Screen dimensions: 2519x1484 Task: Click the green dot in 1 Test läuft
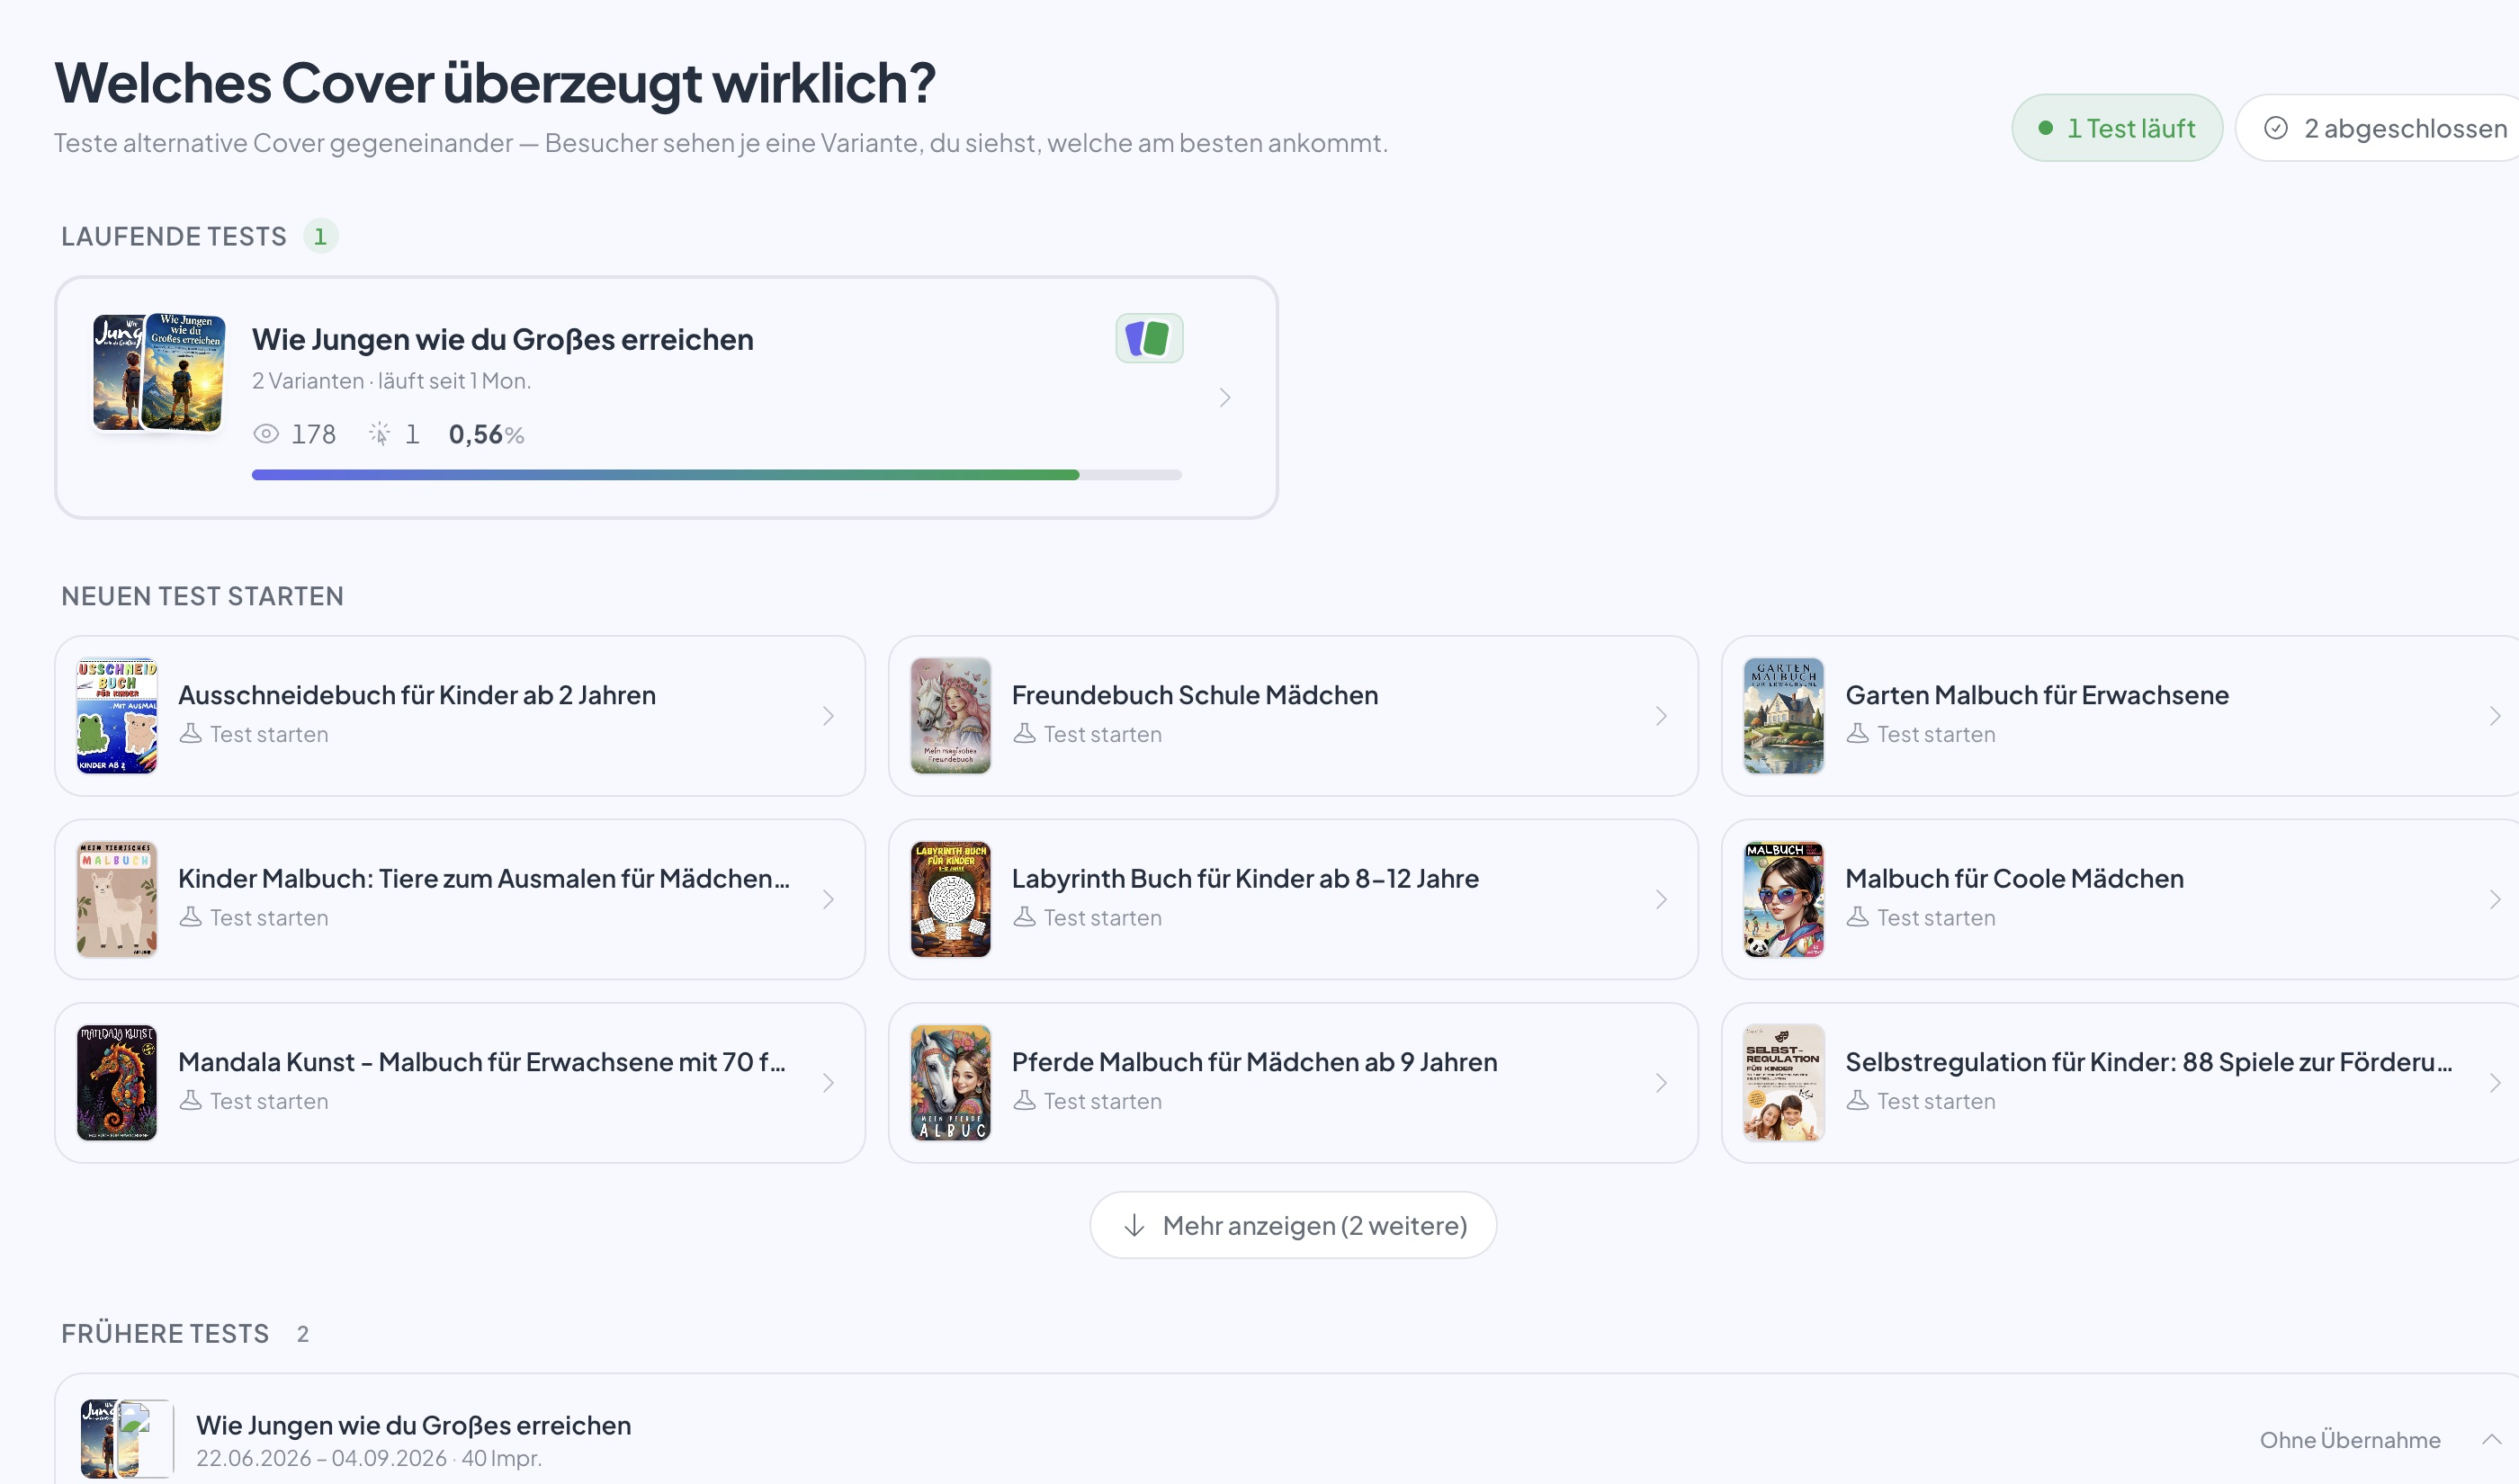(x=2045, y=128)
